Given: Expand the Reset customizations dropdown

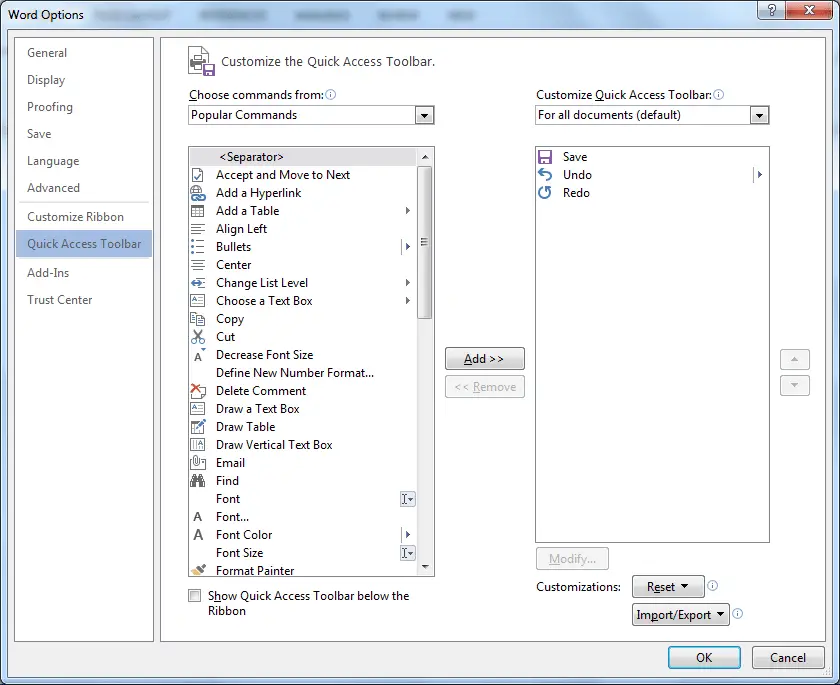Looking at the screenshot, I should [x=668, y=587].
